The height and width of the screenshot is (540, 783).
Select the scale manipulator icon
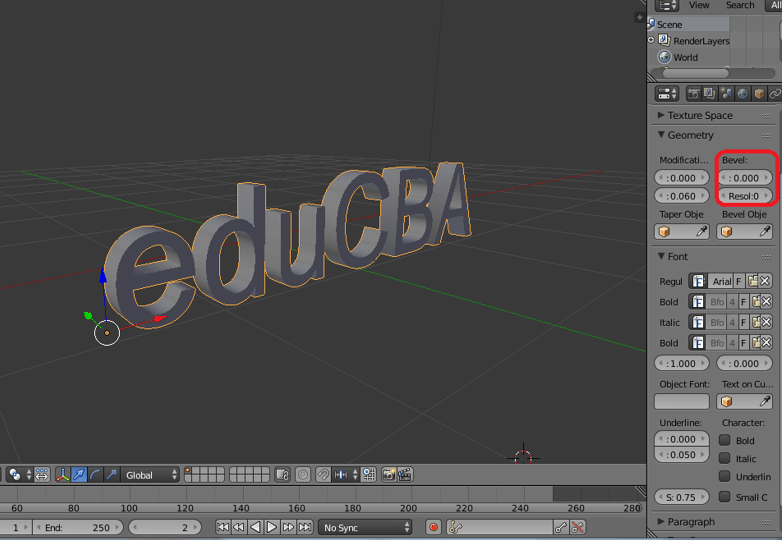[111, 475]
